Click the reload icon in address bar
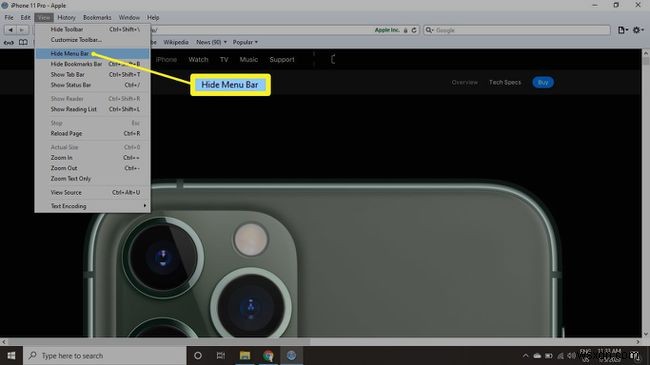This screenshot has height=365, width=650. coord(414,30)
